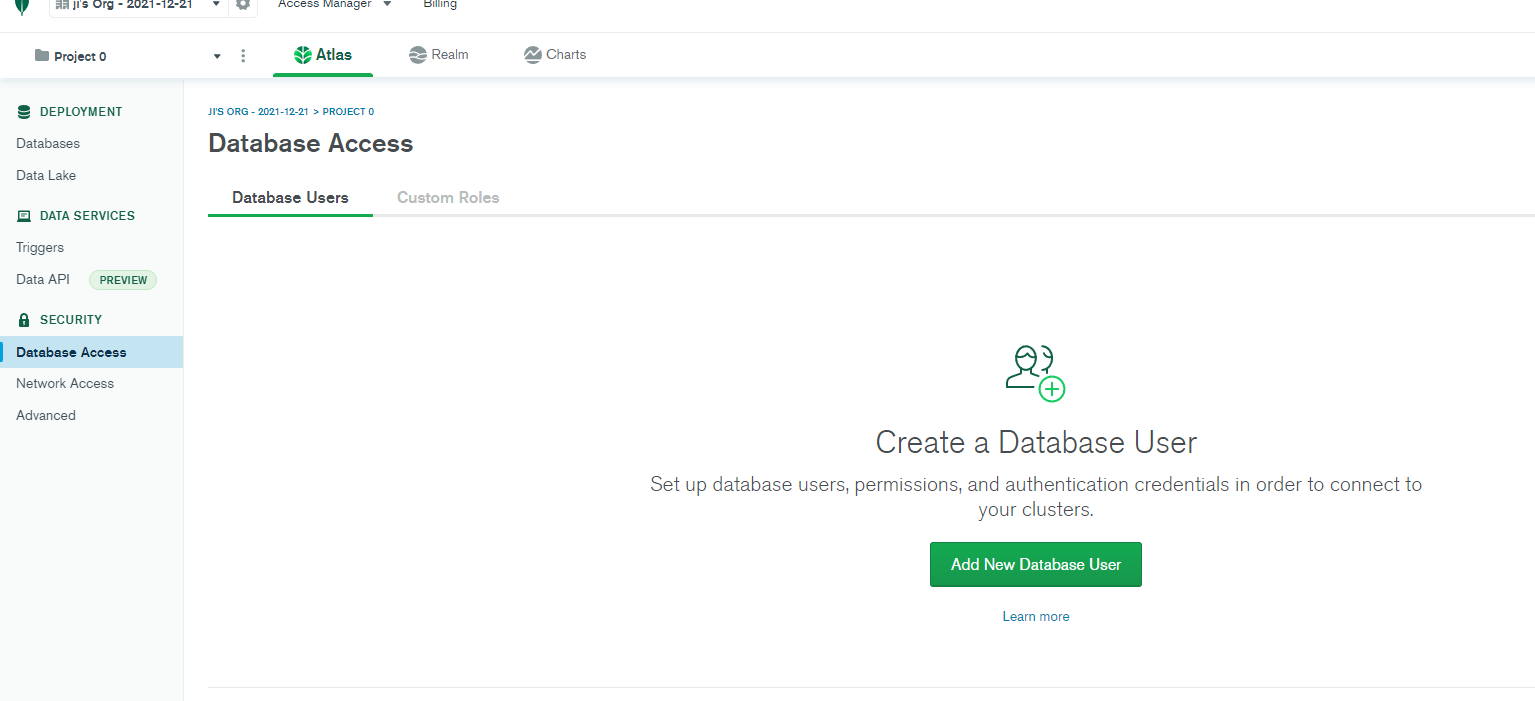This screenshot has height=701, width=1535.
Task: Open organization settings gear icon
Action: 243,5
